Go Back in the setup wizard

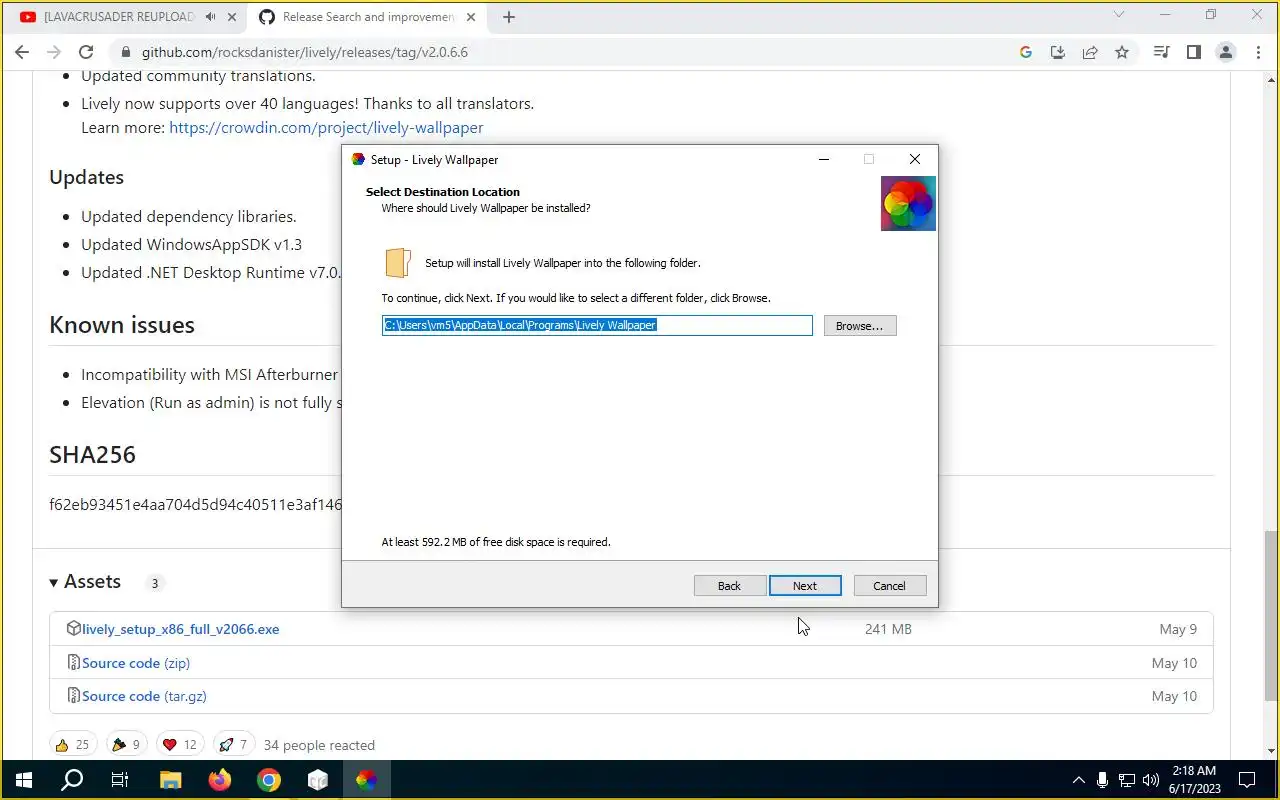click(x=729, y=586)
